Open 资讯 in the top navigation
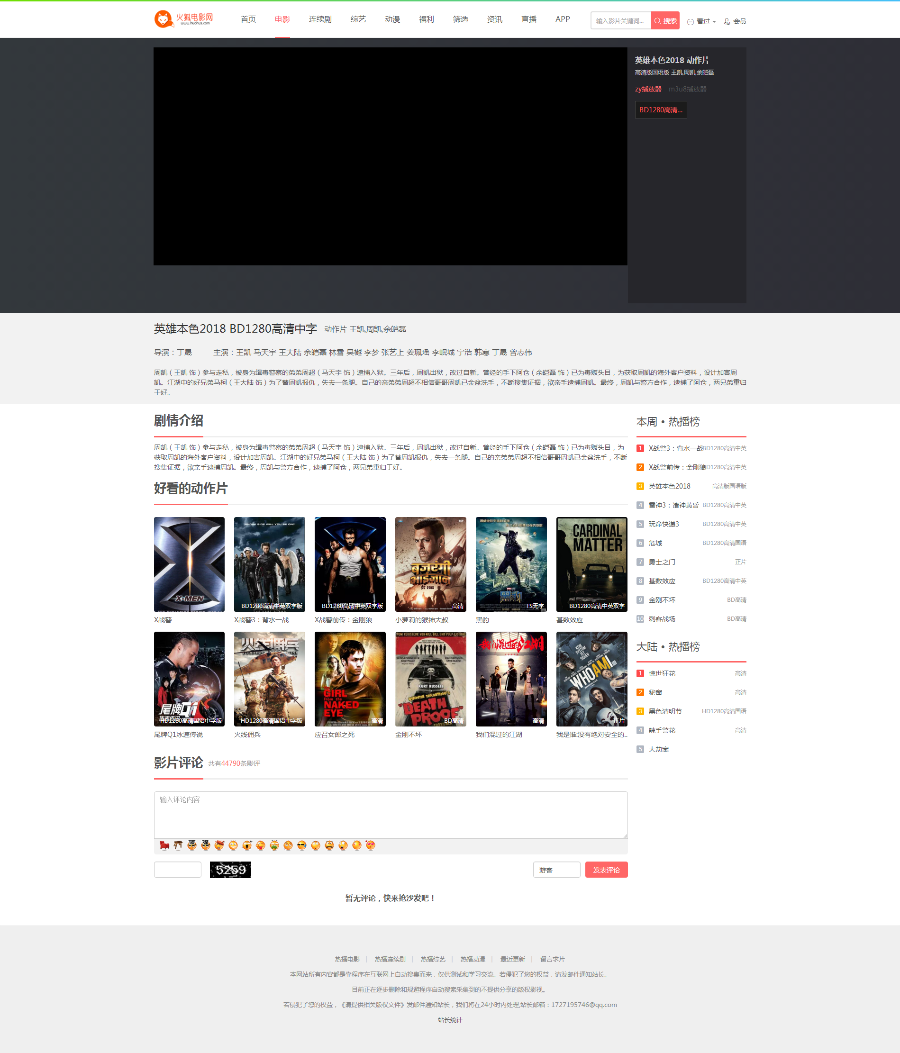The height and width of the screenshot is (1053, 900). point(495,19)
